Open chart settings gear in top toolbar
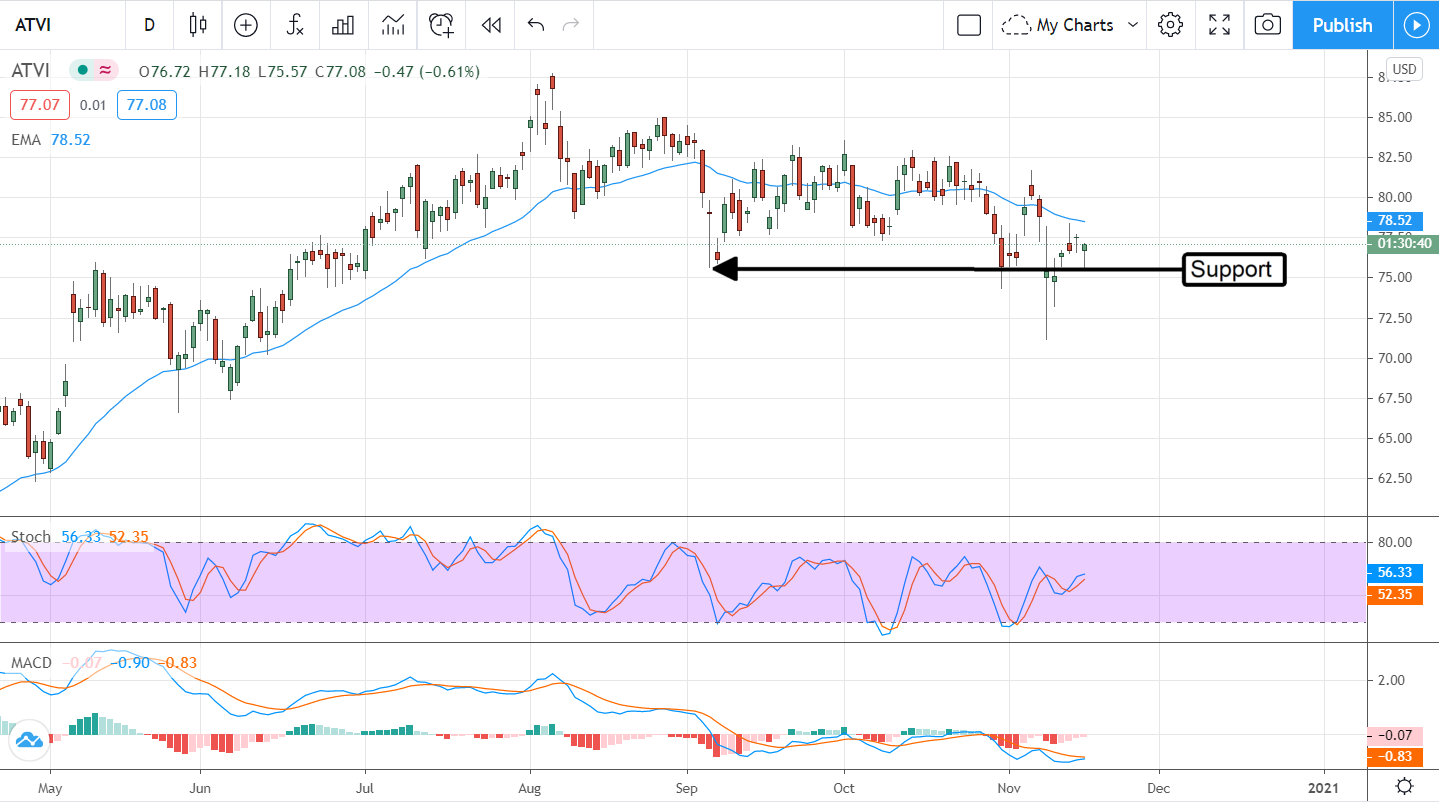Image resolution: width=1439 pixels, height=804 pixels. tap(1170, 25)
